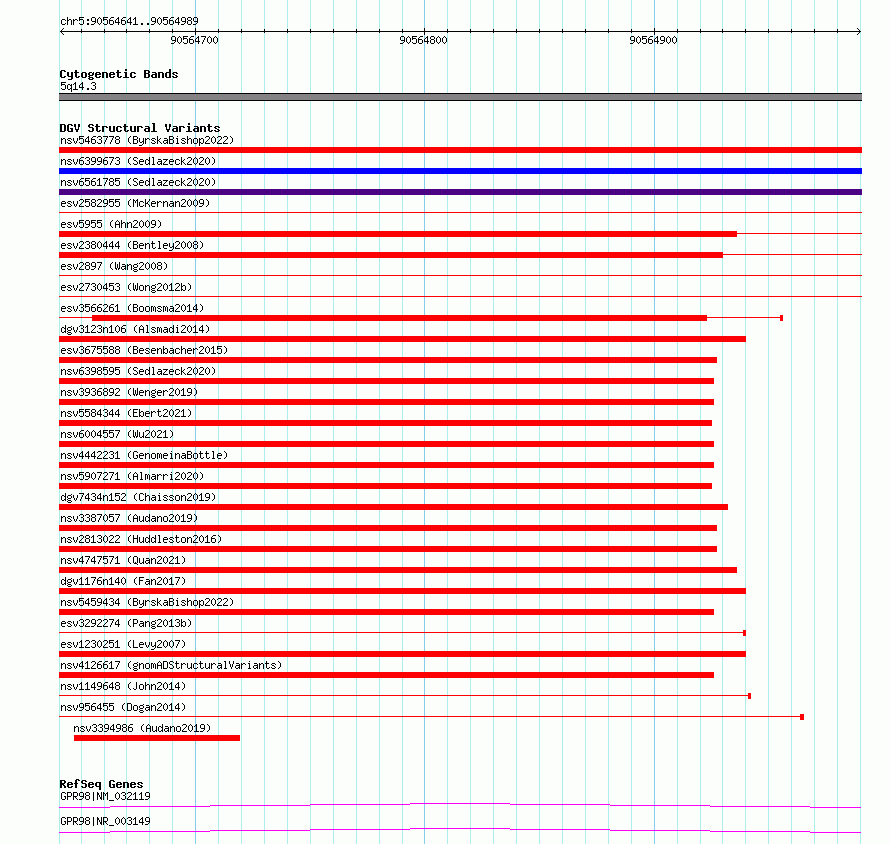The image size is (890, 844).
Task: Click the 90564700 ruler position label
Action: tap(194, 40)
